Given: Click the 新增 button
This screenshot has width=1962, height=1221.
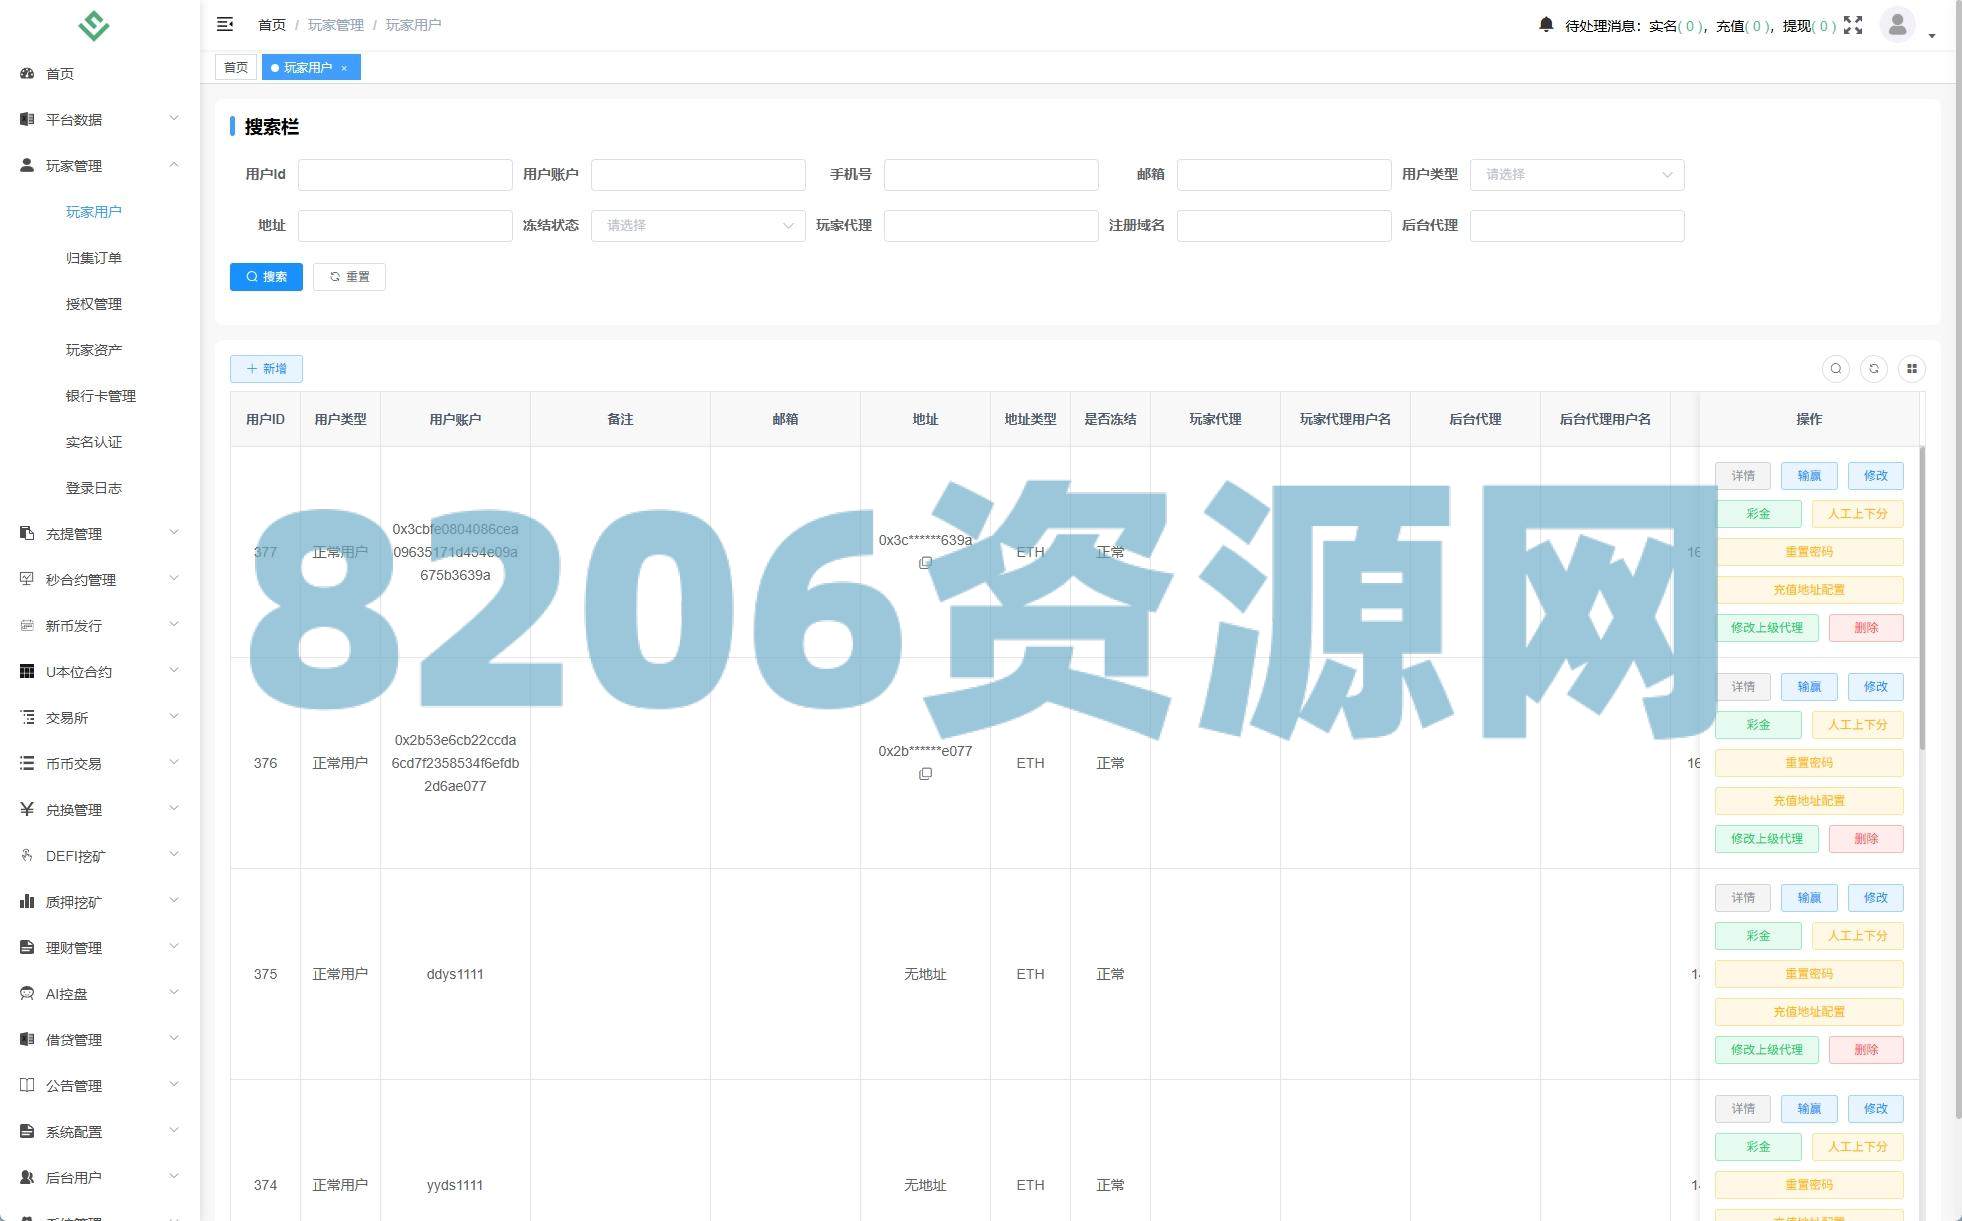Looking at the screenshot, I should pos(266,369).
